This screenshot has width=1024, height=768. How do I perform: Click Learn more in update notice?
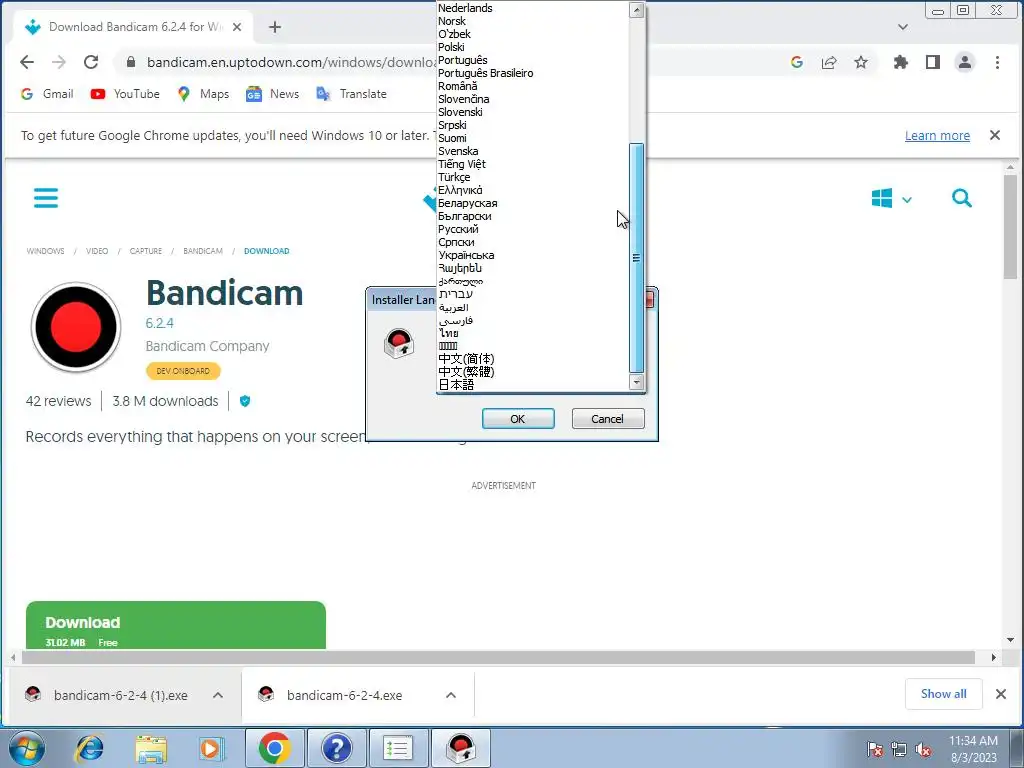pos(937,135)
